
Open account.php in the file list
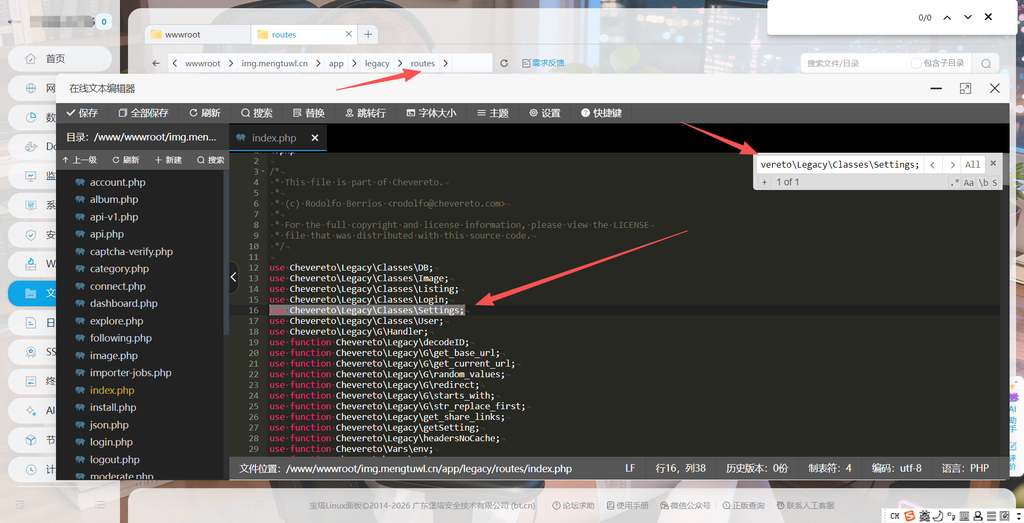118,182
